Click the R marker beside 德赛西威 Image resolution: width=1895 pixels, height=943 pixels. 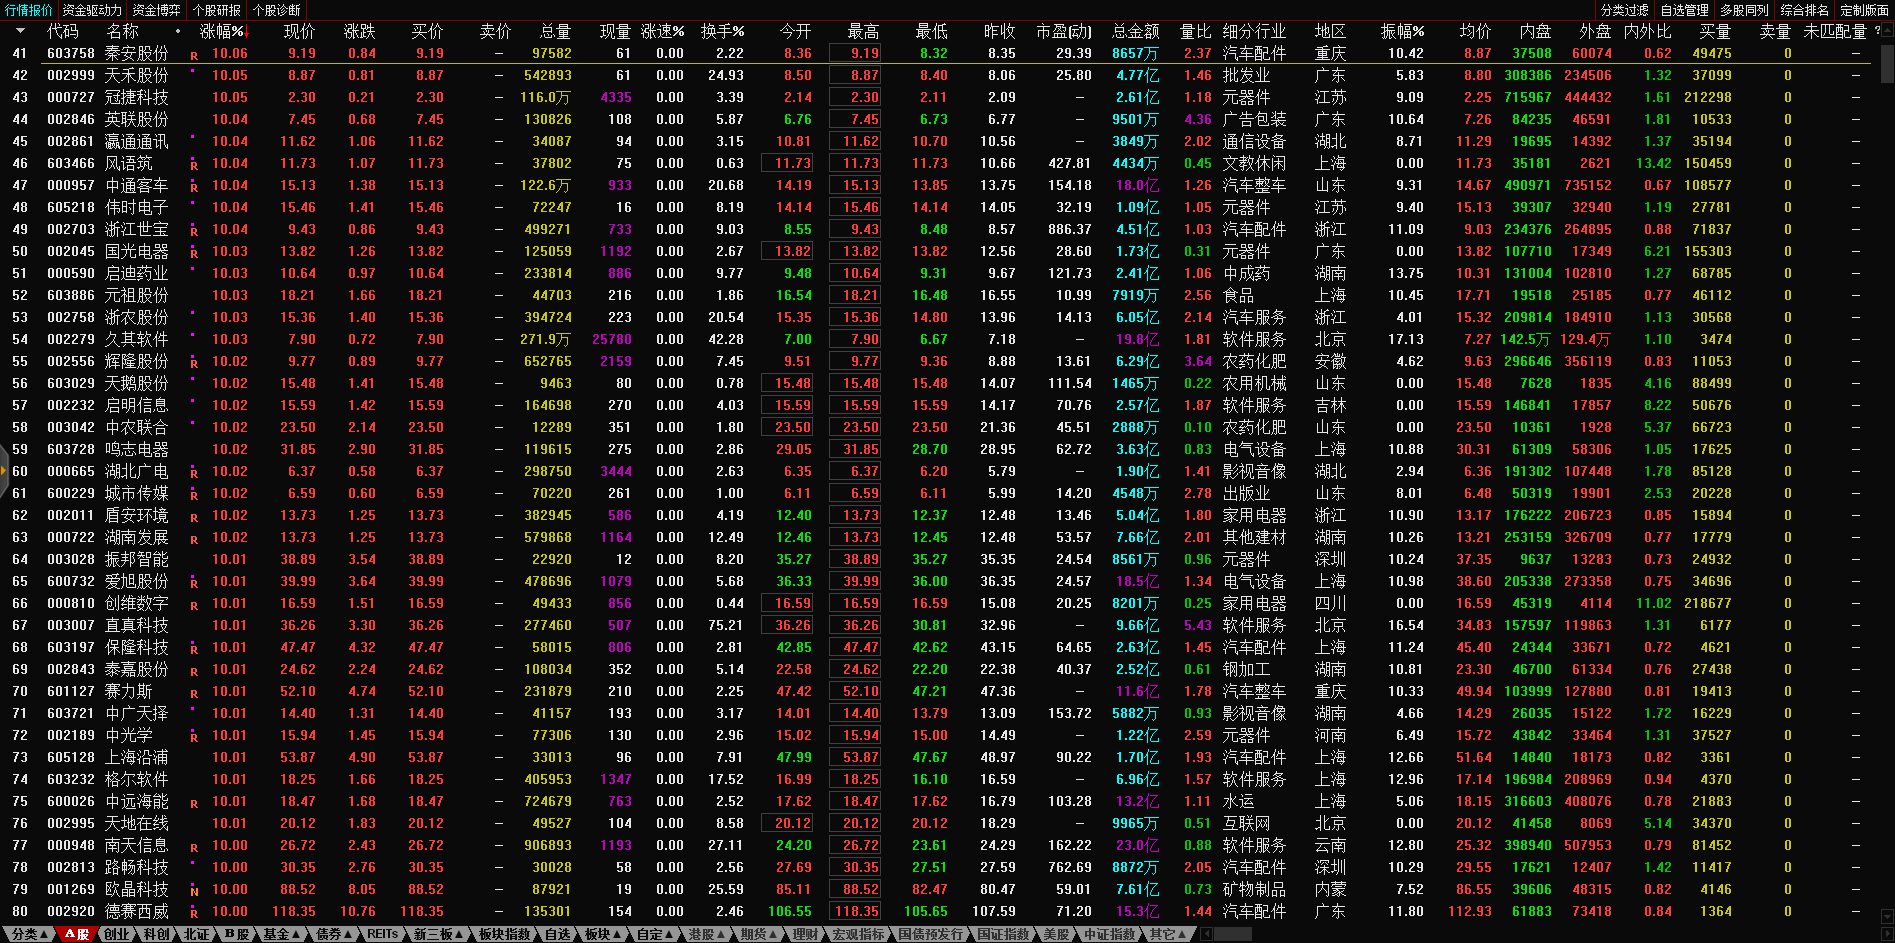pyautogui.click(x=194, y=913)
